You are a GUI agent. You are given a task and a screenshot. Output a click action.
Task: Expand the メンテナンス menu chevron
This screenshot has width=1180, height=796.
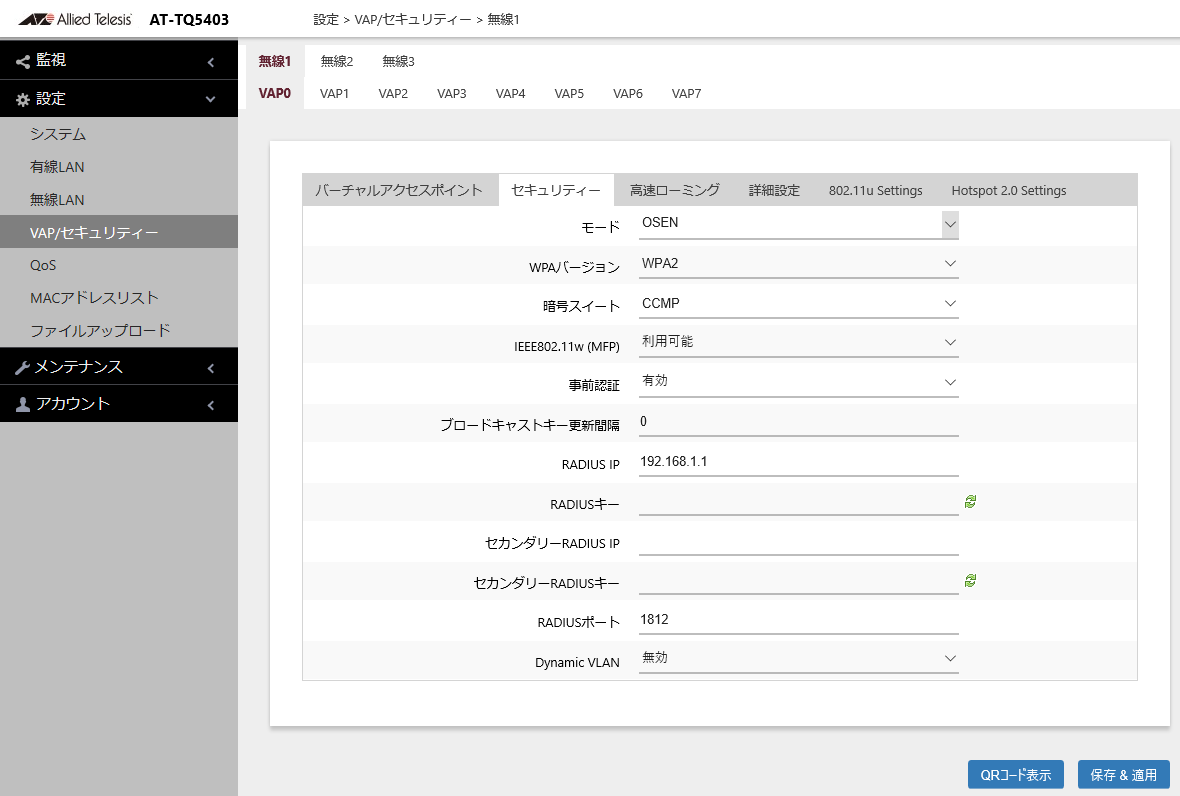[x=211, y=368]
